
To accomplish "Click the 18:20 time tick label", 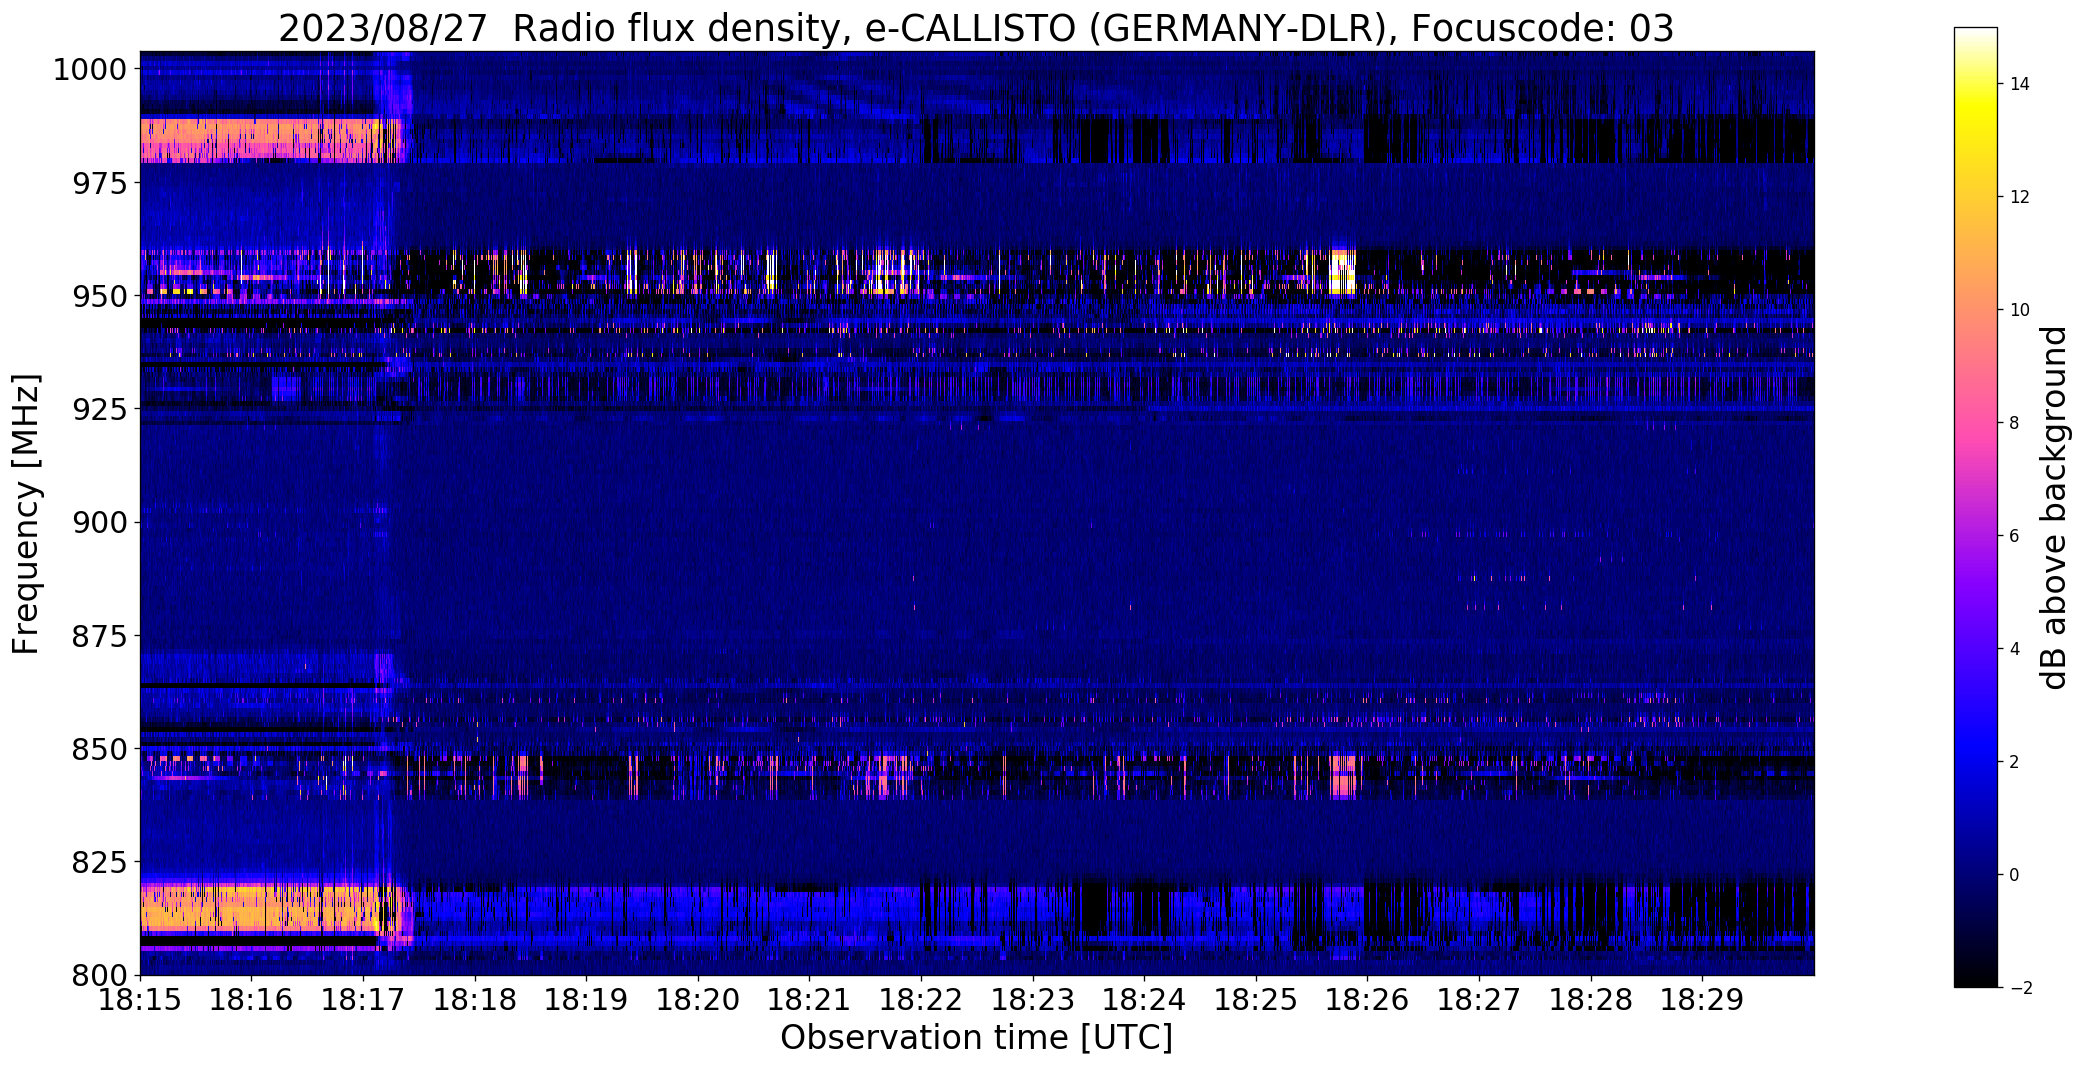I will tap(698, 1000).
